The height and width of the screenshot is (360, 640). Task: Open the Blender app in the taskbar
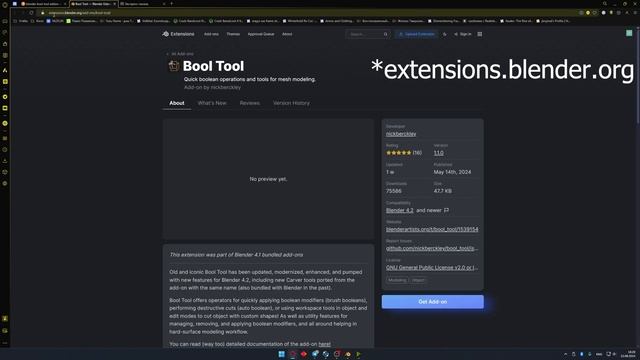pyautogui.click(x=347, y=354)
